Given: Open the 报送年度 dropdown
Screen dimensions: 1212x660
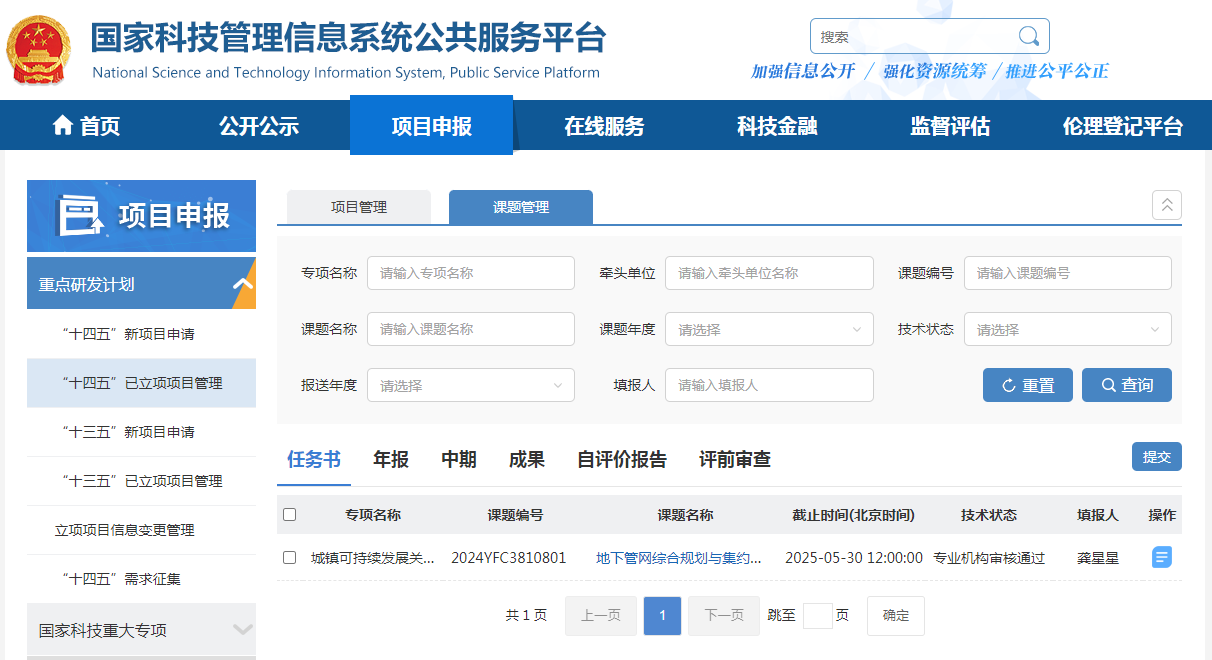Looking at the screenshot, I should (x=471, y=385).
